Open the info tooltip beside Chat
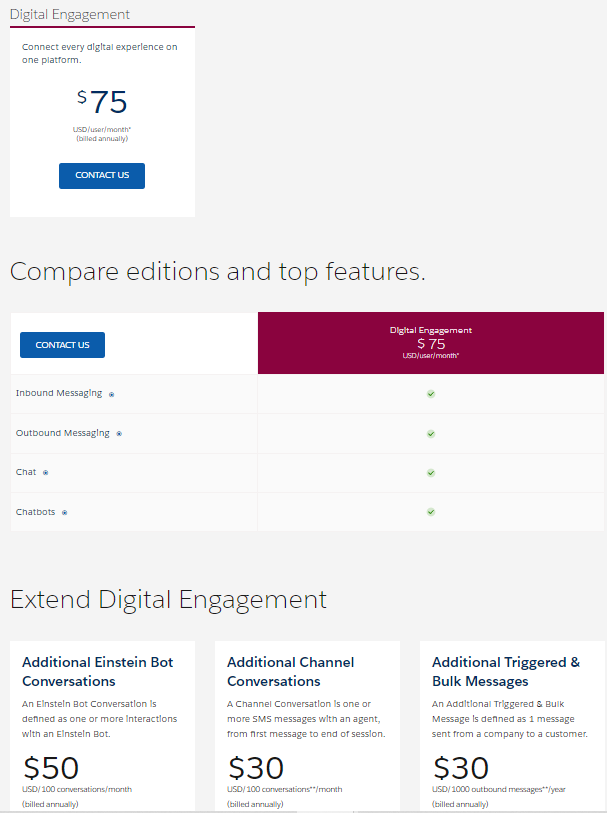The width and height of the screenshot is (607, 813). [x=46, y=473]
